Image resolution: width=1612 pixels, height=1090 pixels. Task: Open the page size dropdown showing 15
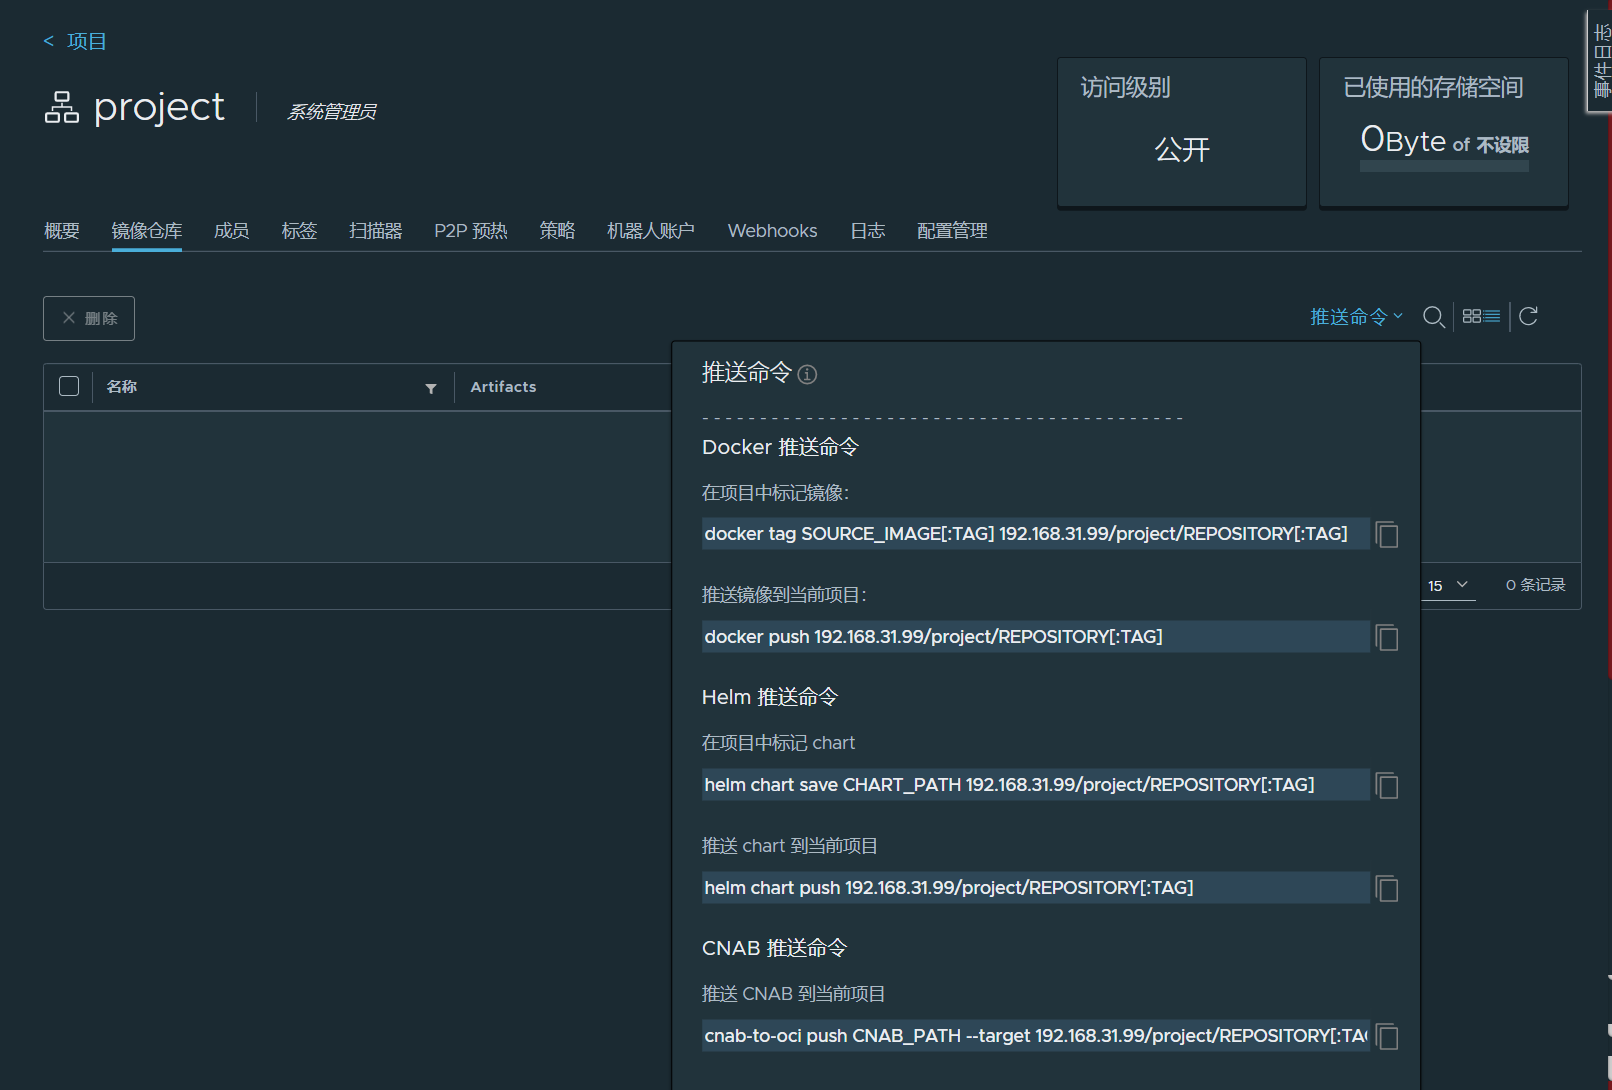(1446, 585)
